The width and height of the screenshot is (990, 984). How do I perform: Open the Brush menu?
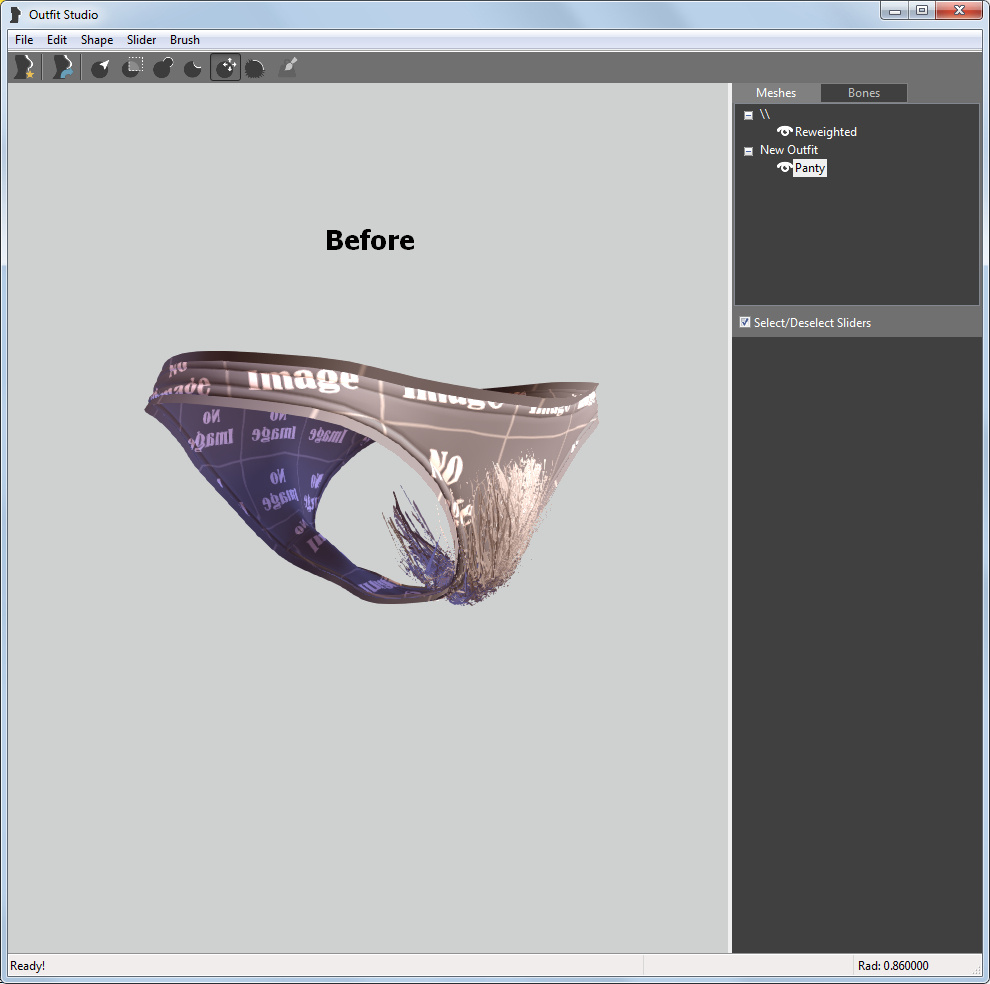184,40
